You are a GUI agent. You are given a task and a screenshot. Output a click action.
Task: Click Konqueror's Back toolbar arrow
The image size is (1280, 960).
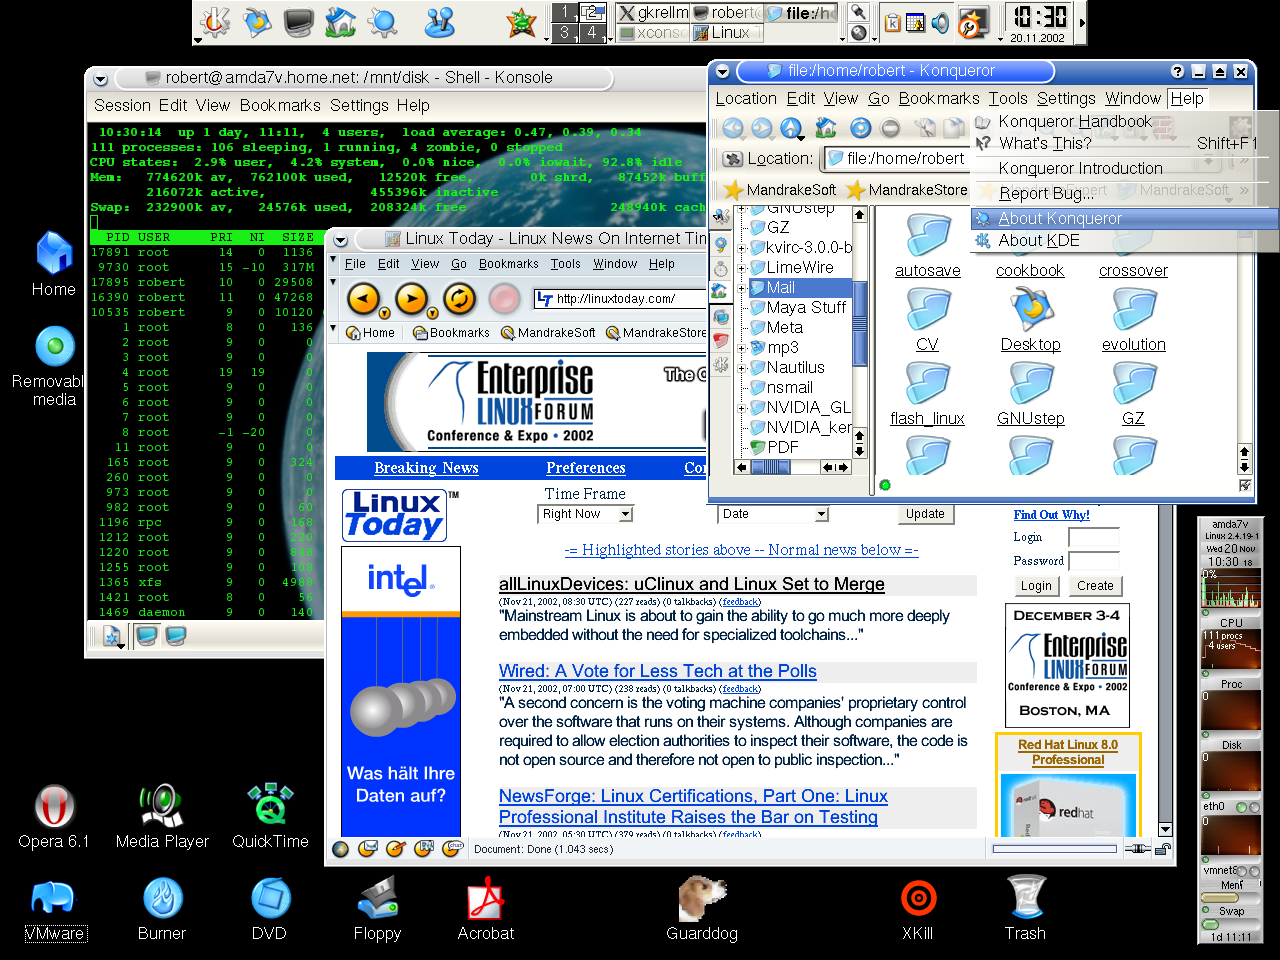pos(733,128)
